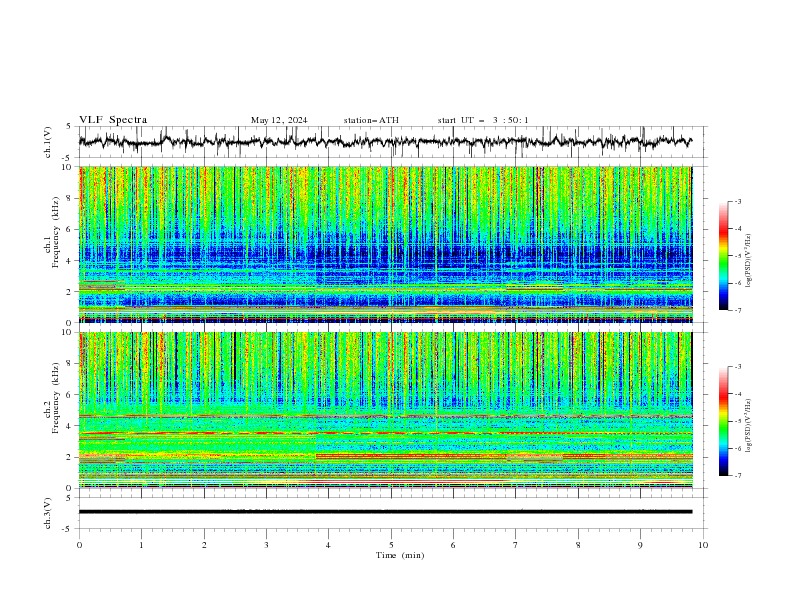Click the ch.2 spectrogram "6" kHz tick label
This screenshot has height=612, width=792.
point(69,395)
